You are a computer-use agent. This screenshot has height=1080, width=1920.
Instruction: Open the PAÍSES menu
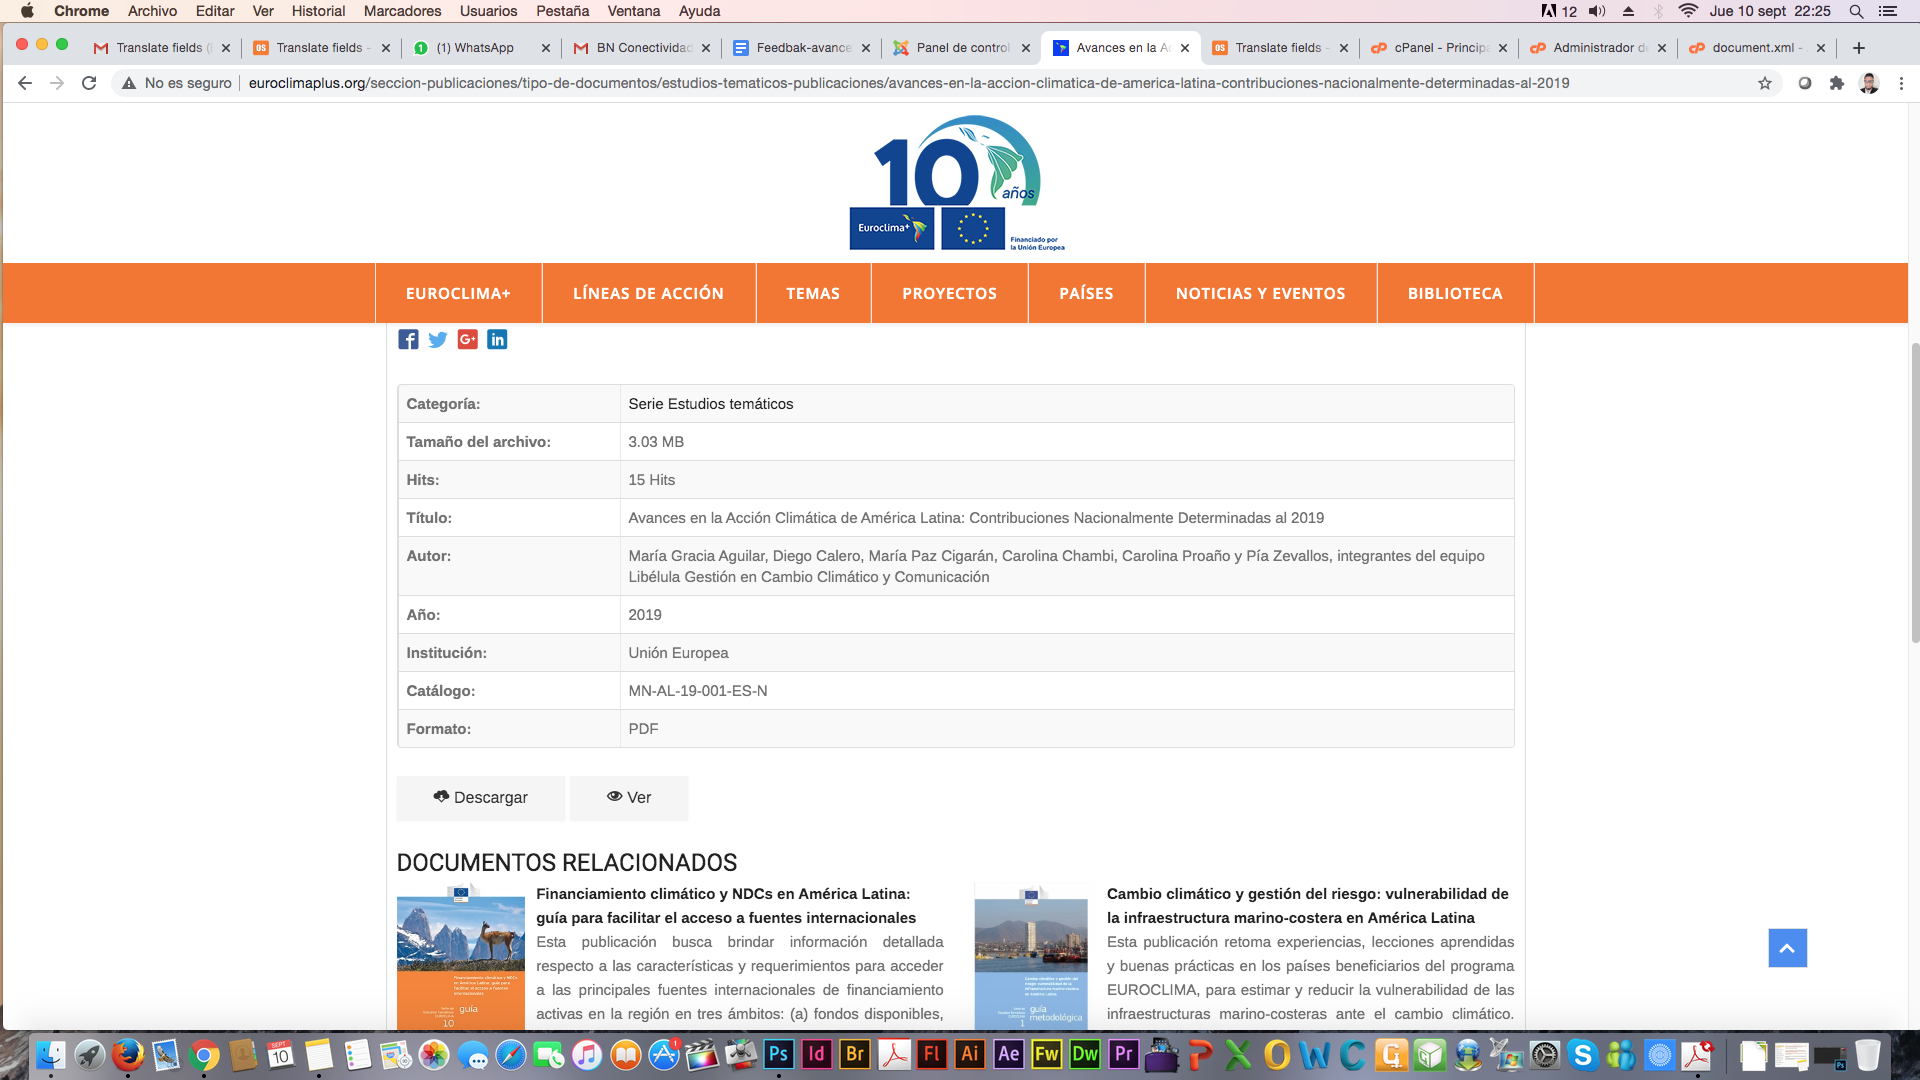click(x=1086, y=293)
